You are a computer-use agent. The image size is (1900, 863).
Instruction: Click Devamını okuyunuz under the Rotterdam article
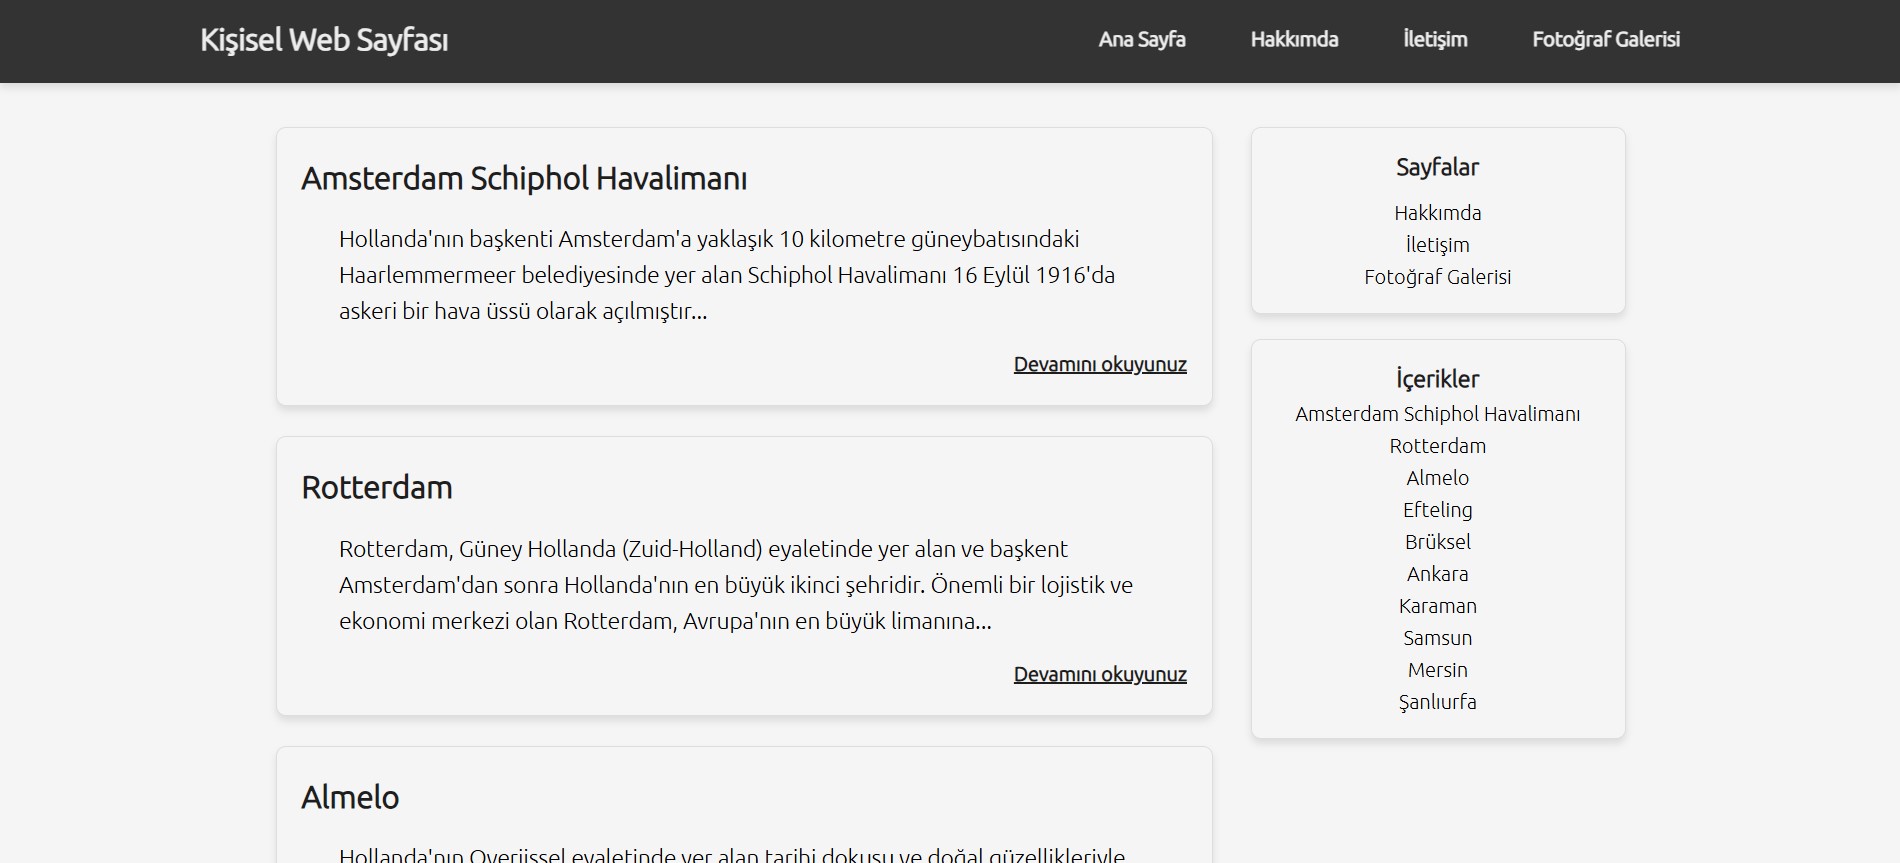tap(1100, 674)
